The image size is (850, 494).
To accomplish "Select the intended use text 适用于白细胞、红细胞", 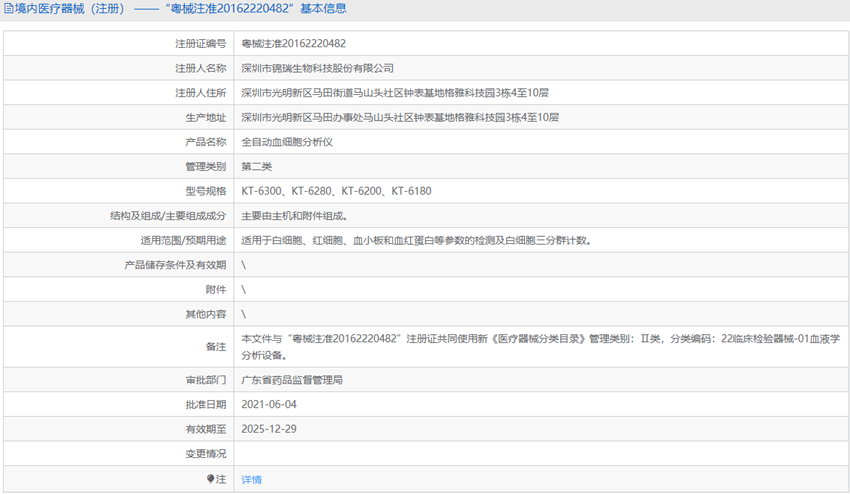I will click(416, 240).
